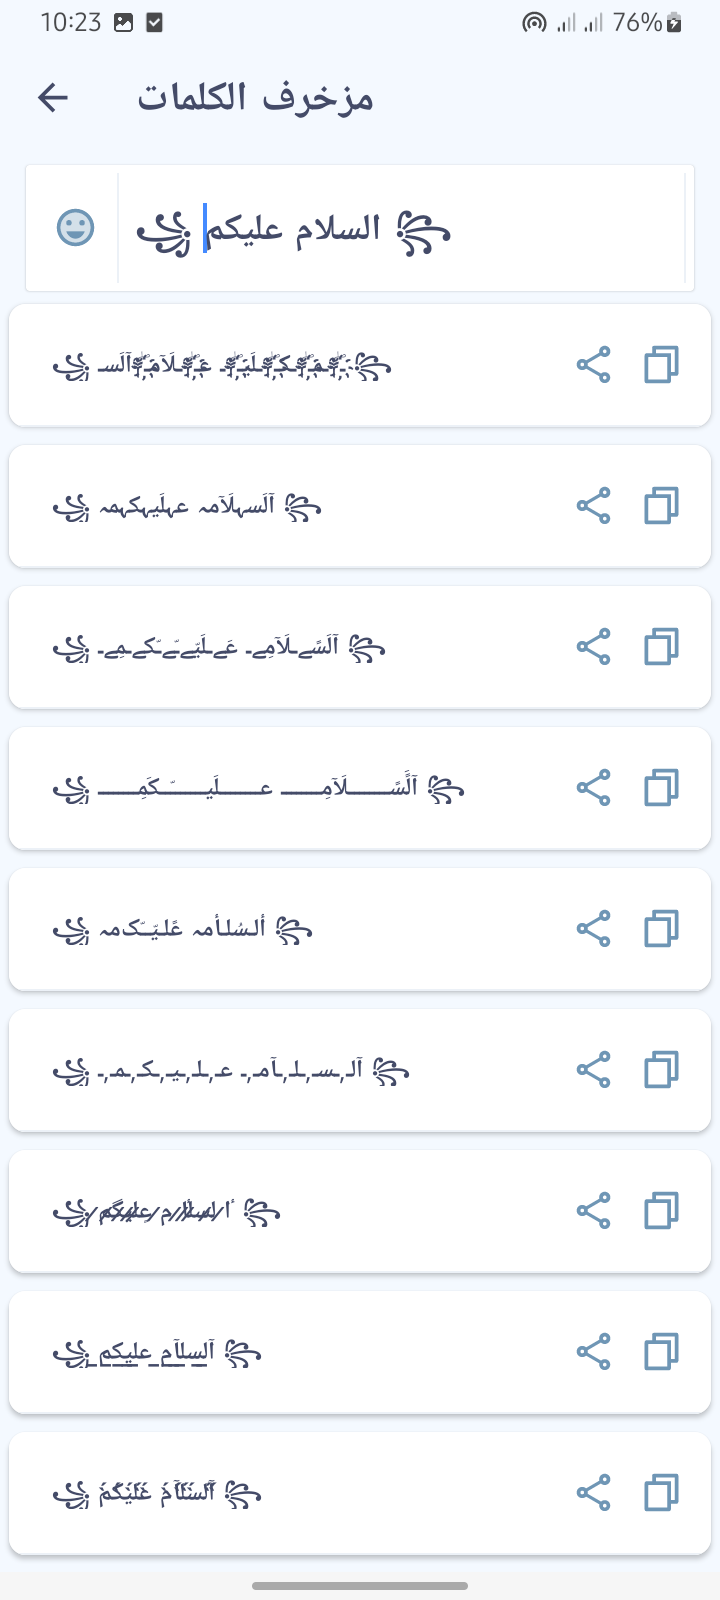
Task: Open the emoji picker smiley icon
Action: coord(75,228)
